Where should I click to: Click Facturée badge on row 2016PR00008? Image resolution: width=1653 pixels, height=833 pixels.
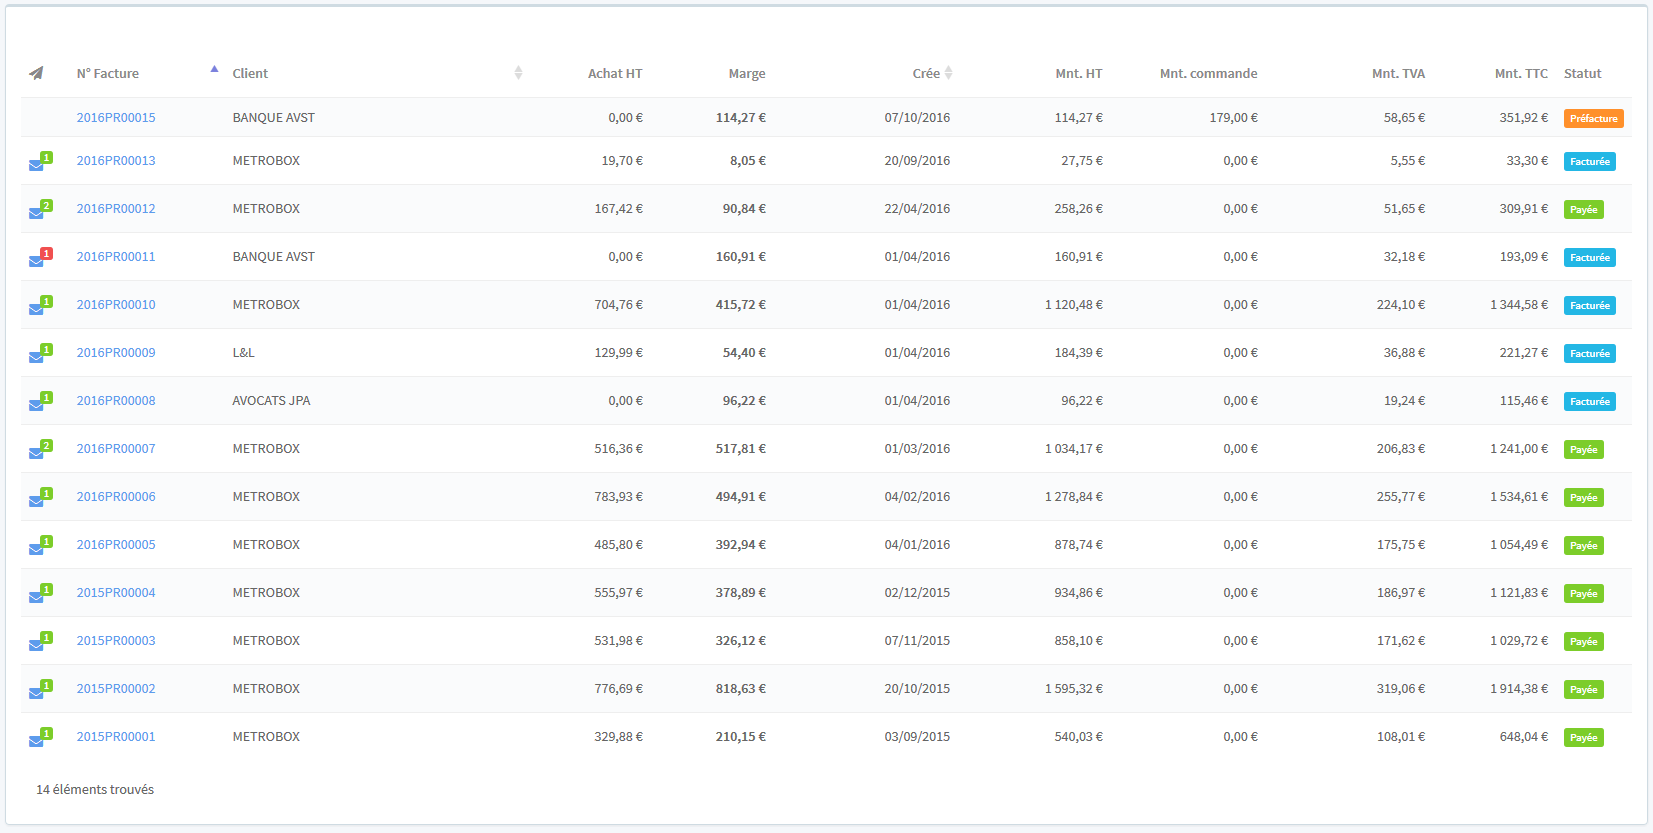tap(1589, 401)
